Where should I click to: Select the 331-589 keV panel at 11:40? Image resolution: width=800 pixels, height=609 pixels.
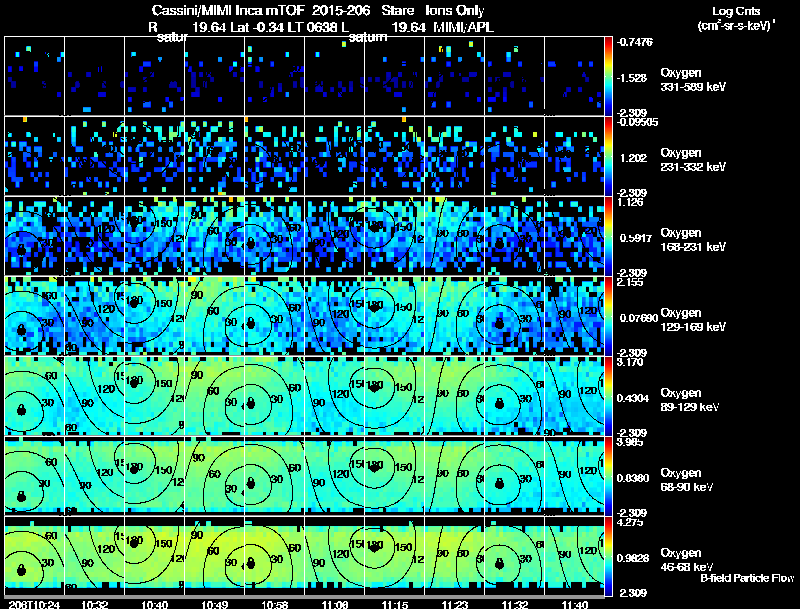tap(574, 76)
